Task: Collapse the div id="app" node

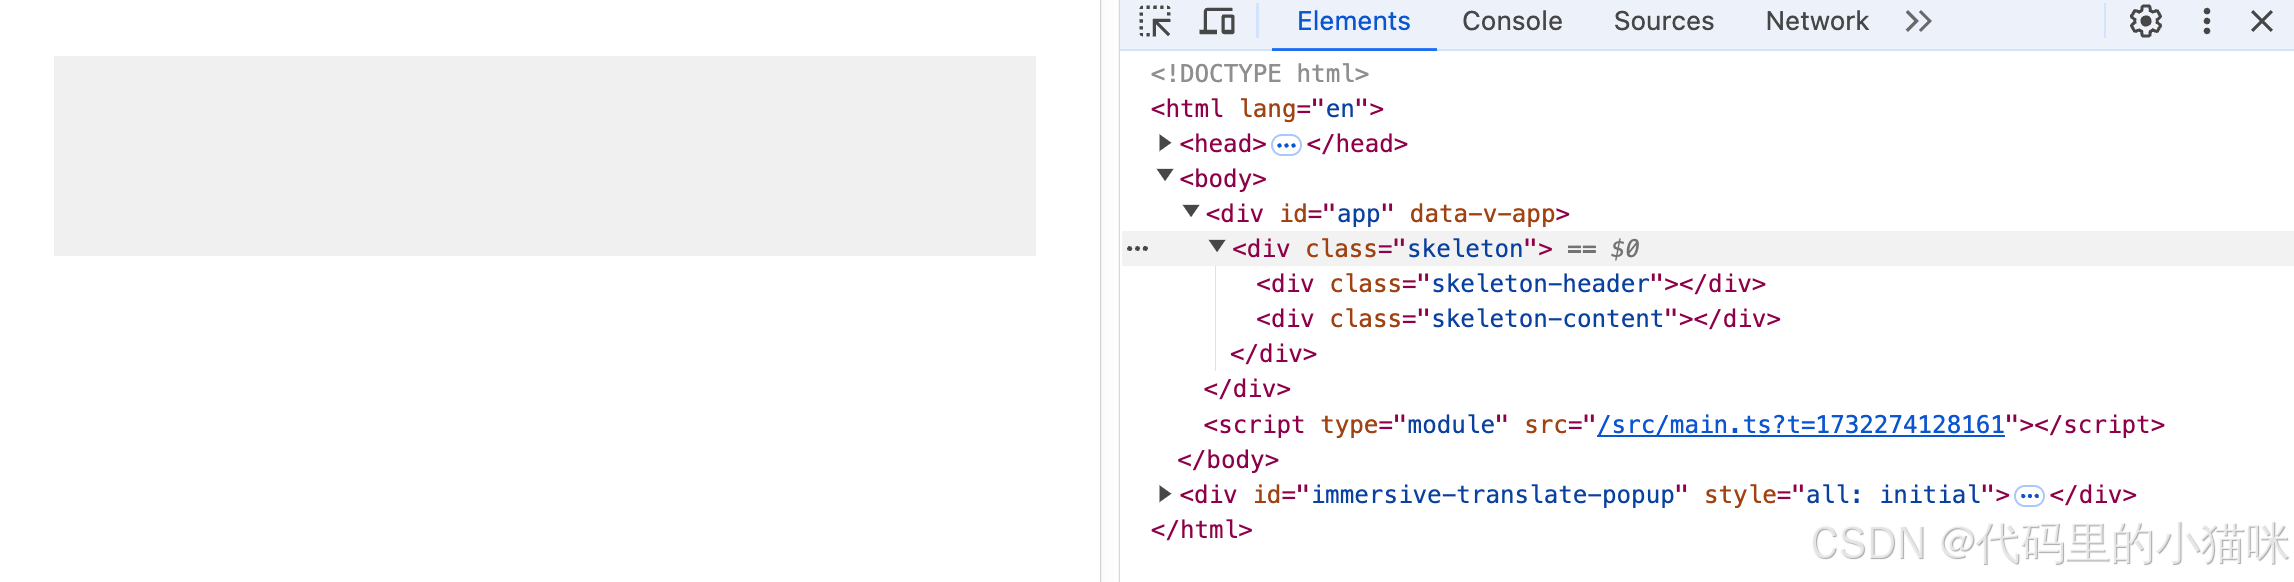Action: [1191, 212]
